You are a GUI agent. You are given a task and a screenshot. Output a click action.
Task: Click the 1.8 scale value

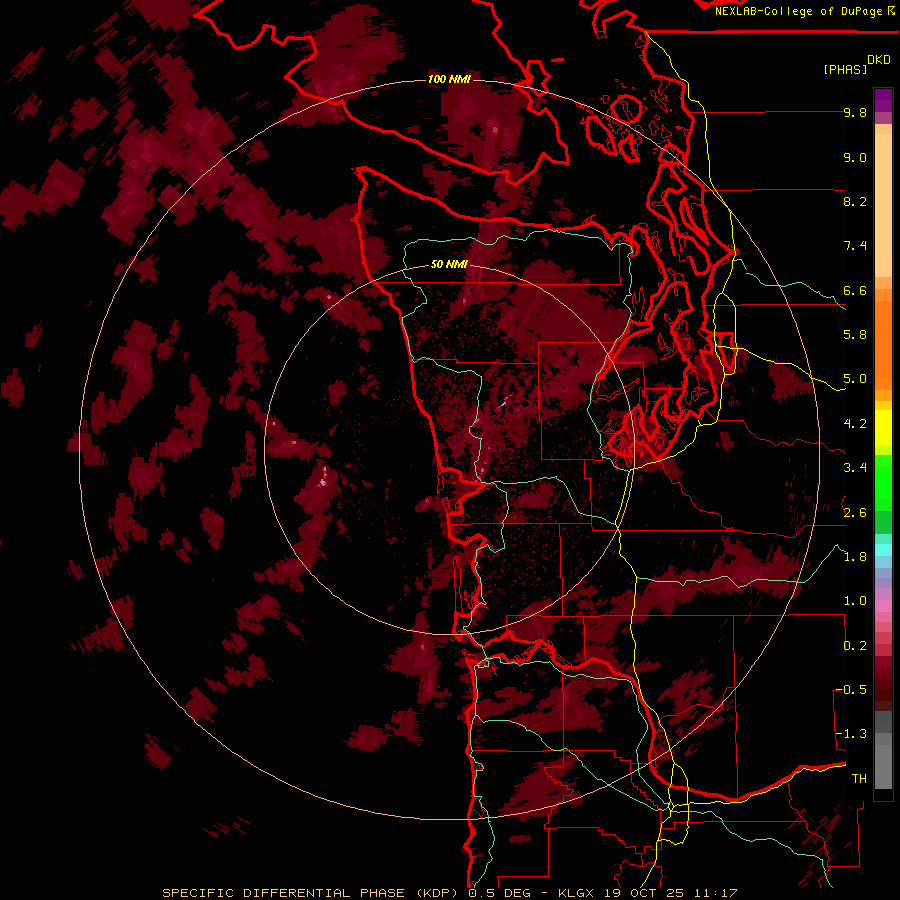[855, 557]
